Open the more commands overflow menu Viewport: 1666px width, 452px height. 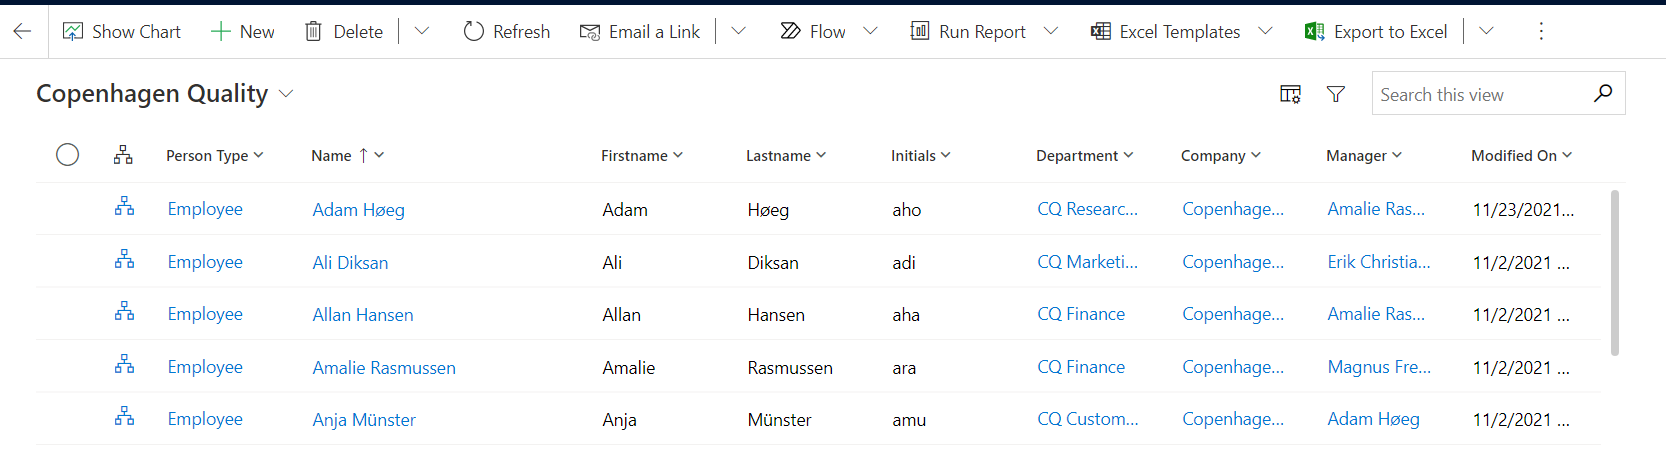pos(1540,32)
